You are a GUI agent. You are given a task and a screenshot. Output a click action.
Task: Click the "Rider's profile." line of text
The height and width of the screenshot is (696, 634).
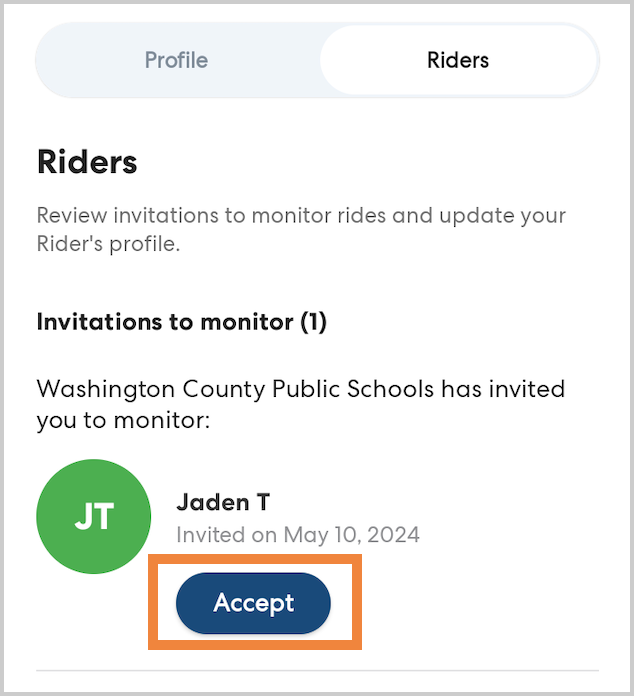(x=108, y=244)
